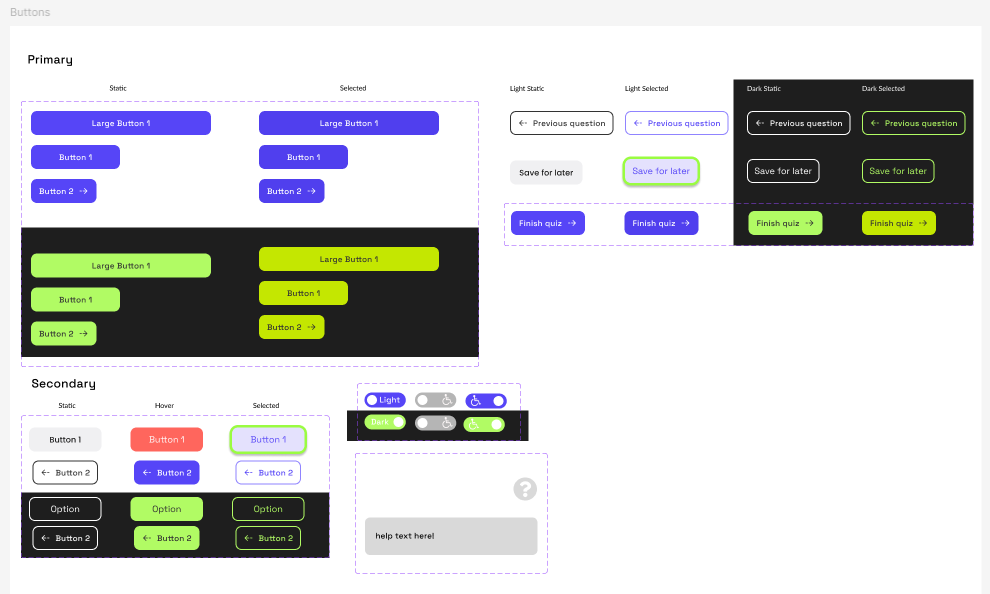Click the arrow in purple Hover Button 2

click(x=146, y=473)
